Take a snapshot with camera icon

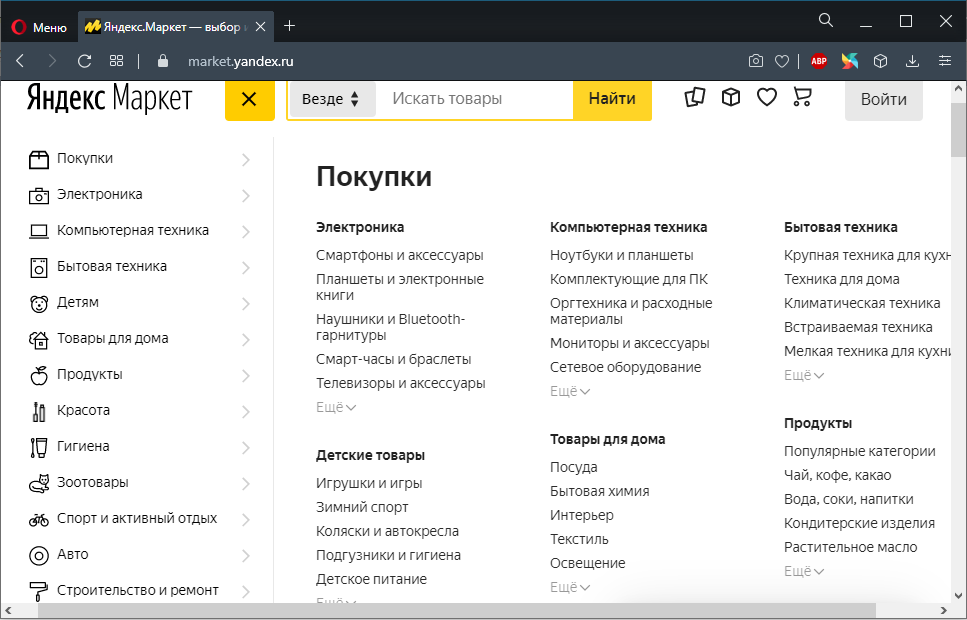(755, 61)
